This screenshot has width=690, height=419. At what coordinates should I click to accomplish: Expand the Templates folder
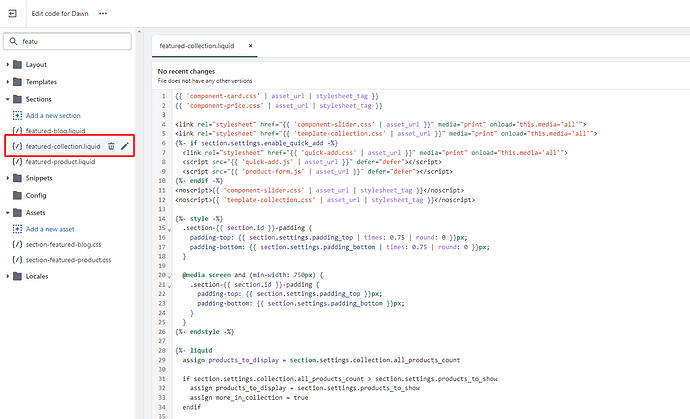[8, 82]
